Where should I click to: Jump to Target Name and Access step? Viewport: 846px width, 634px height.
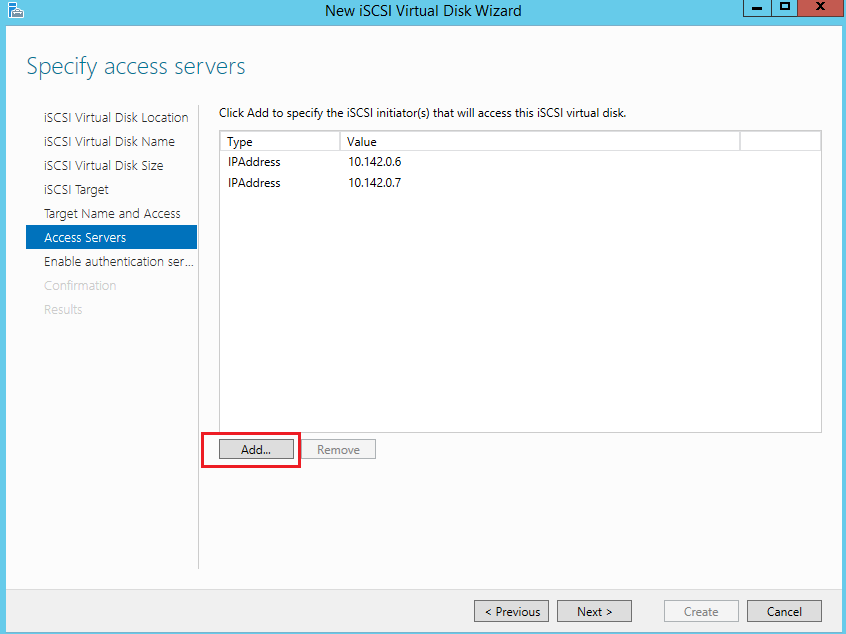click(x=112, y=214)
